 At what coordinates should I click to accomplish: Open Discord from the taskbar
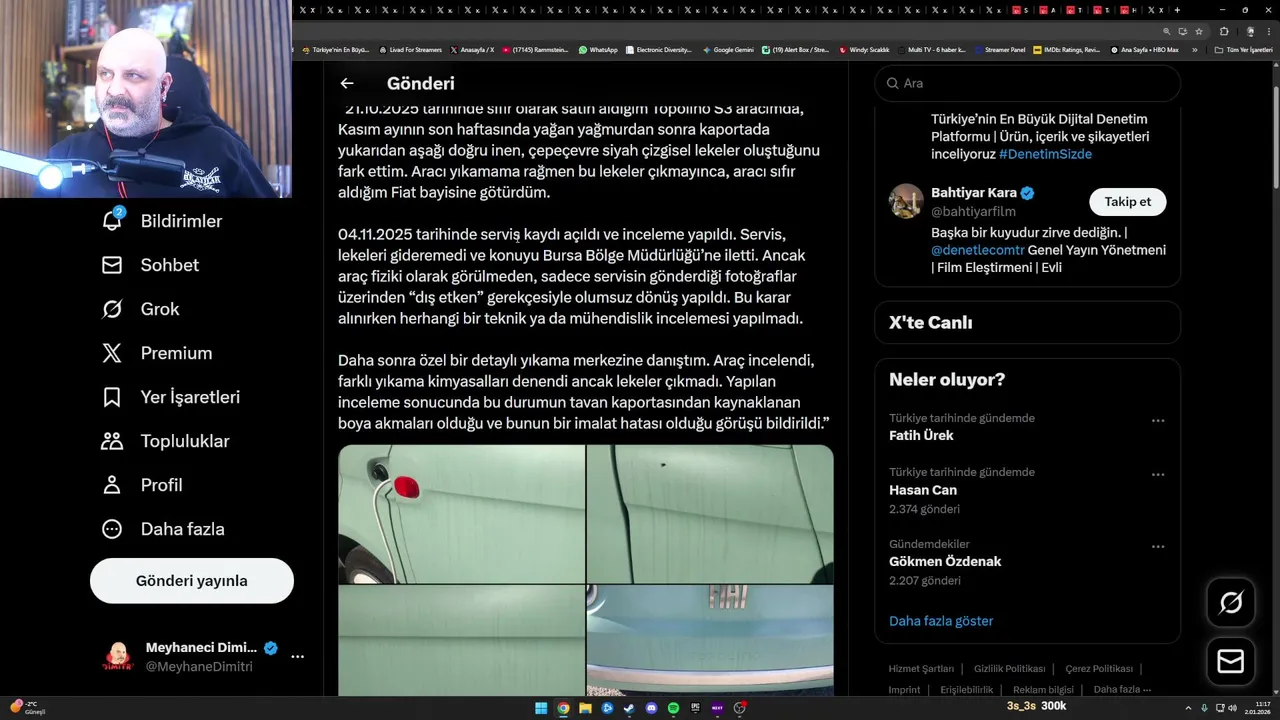pos(651,708)
